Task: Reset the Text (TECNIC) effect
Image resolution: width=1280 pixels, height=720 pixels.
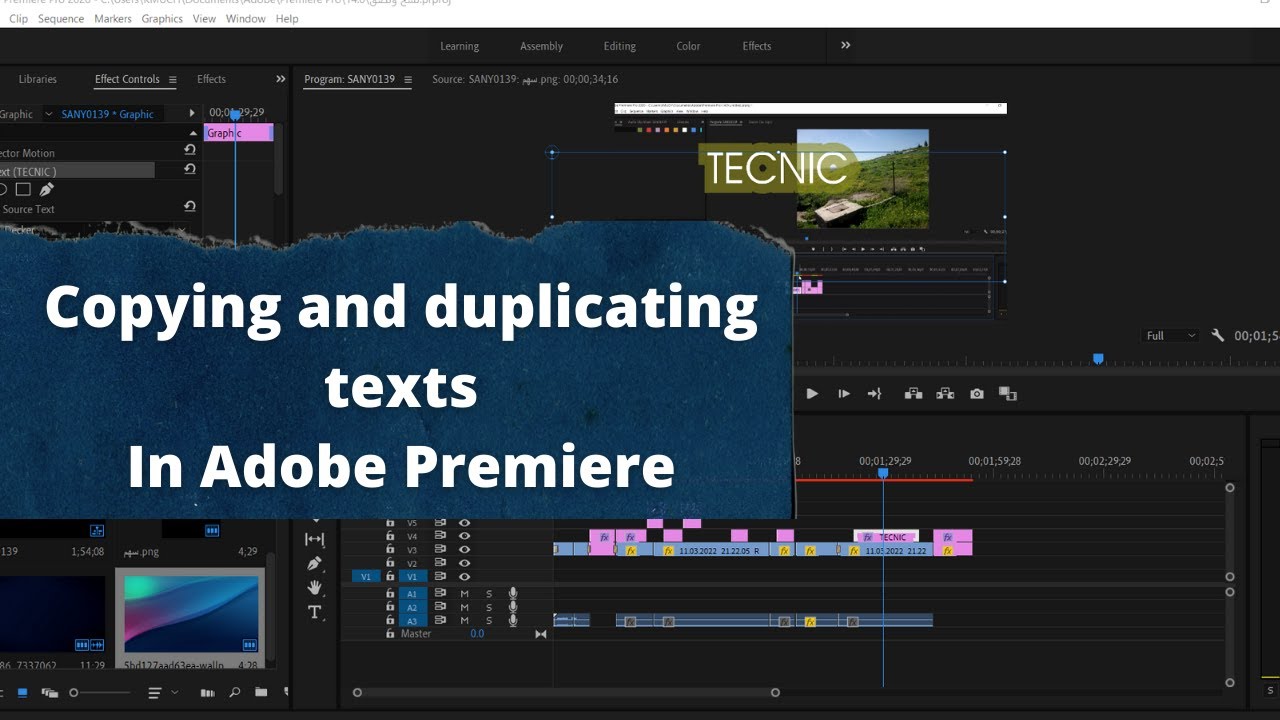Action: point(190,169)
